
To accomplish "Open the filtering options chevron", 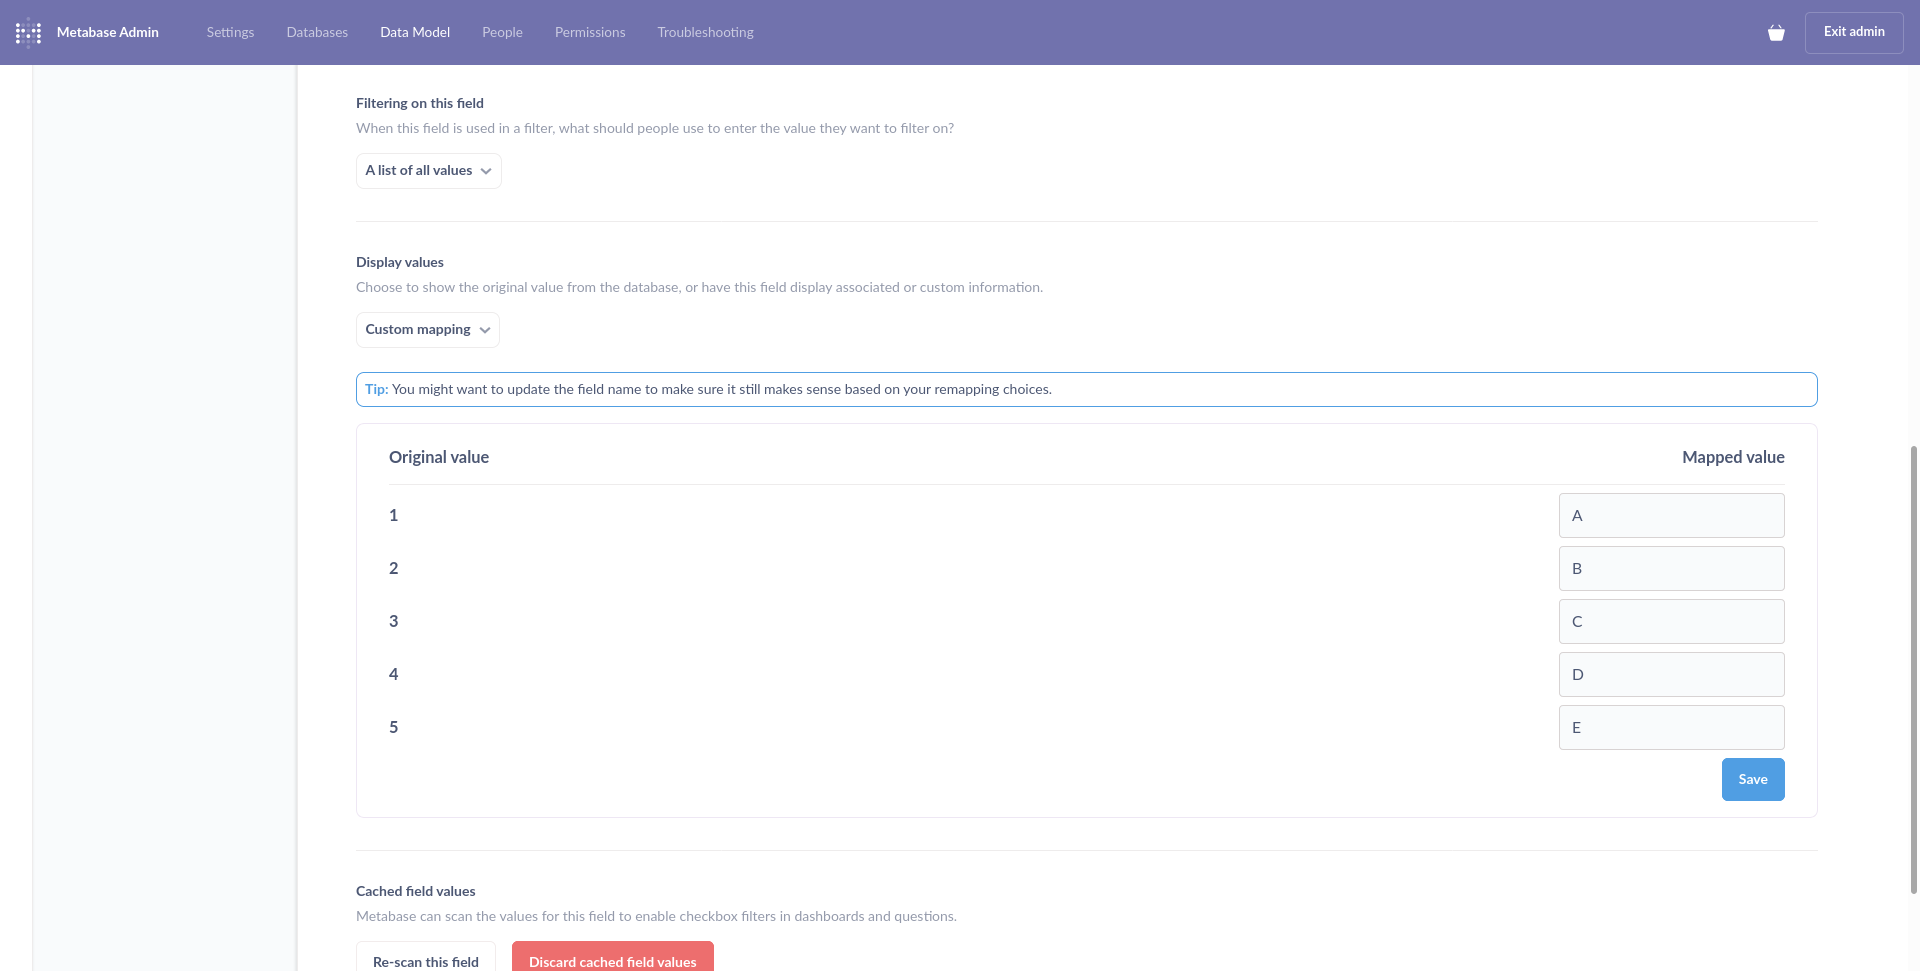I will point(486,170).
